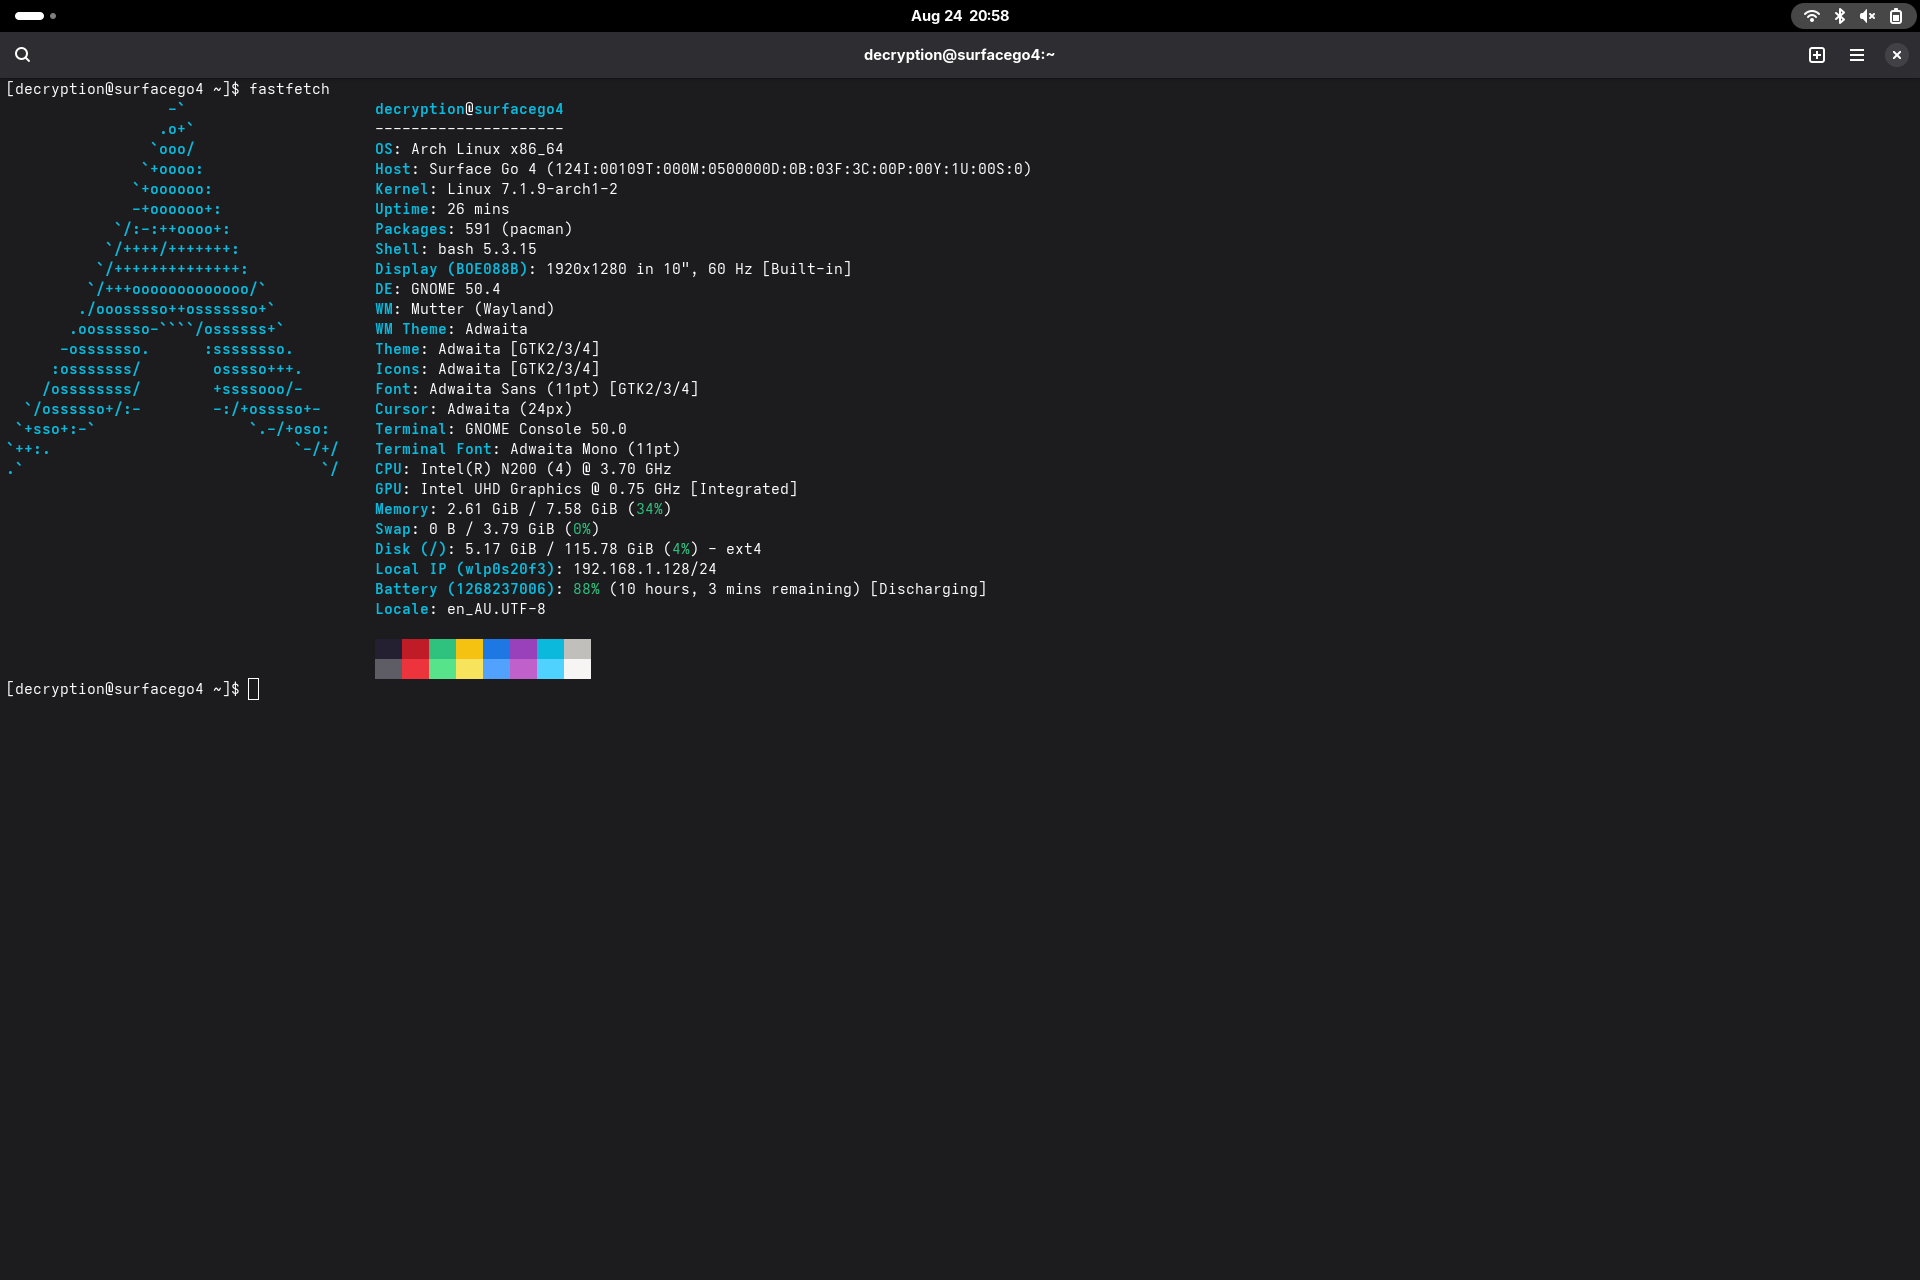
Task: Select the top-row purple color block
Action: click(x=523, y=649)
